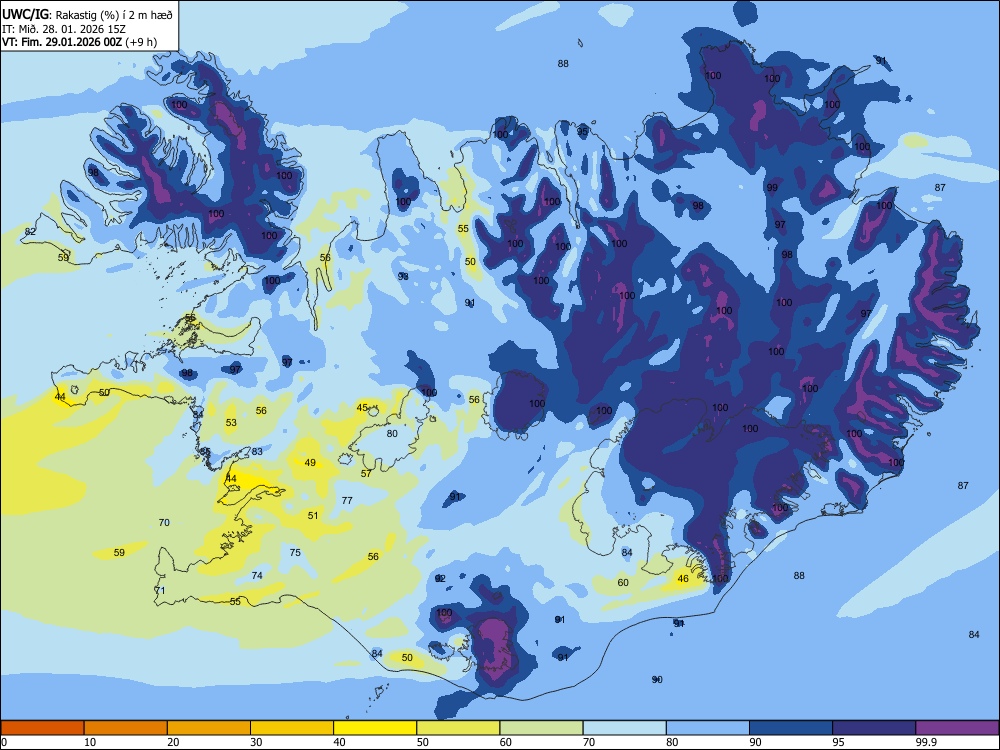Click the humidity value '49' on the map
Viewport: 1000px width, 750px height.
310,462
